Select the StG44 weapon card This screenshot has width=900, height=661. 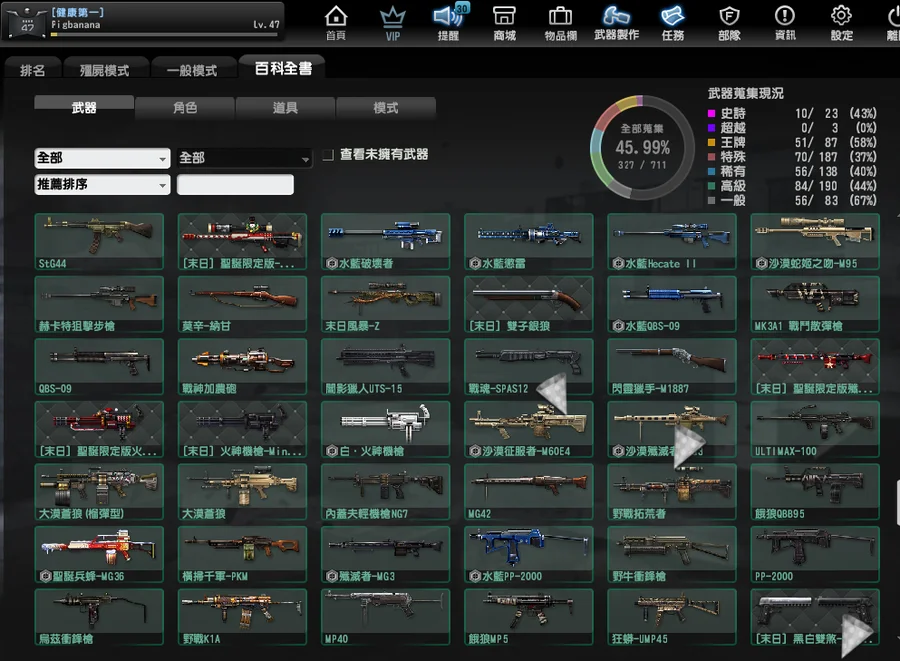point(99,242)
